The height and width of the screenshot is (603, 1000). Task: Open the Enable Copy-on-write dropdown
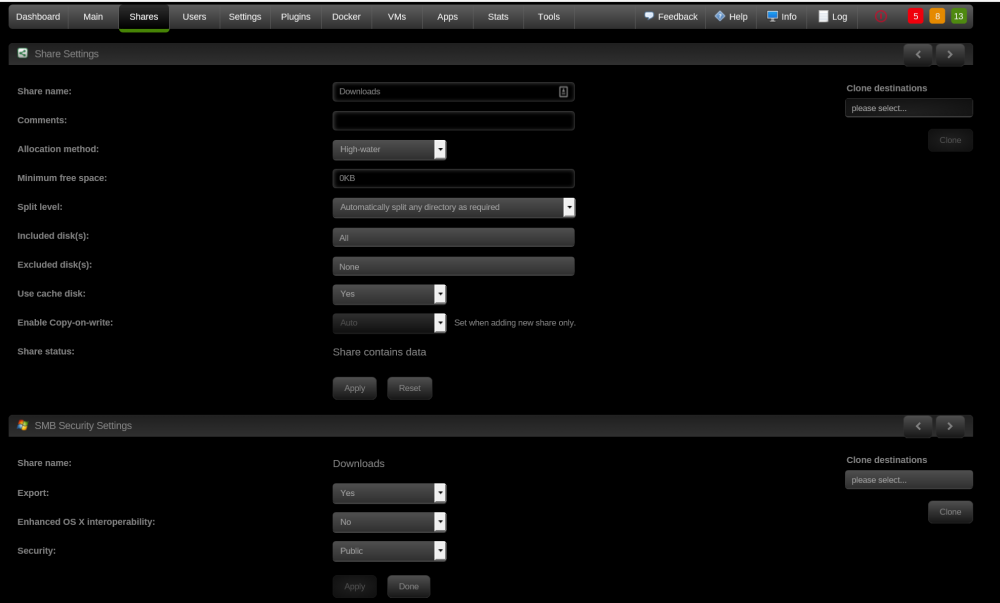click(389, 323)
